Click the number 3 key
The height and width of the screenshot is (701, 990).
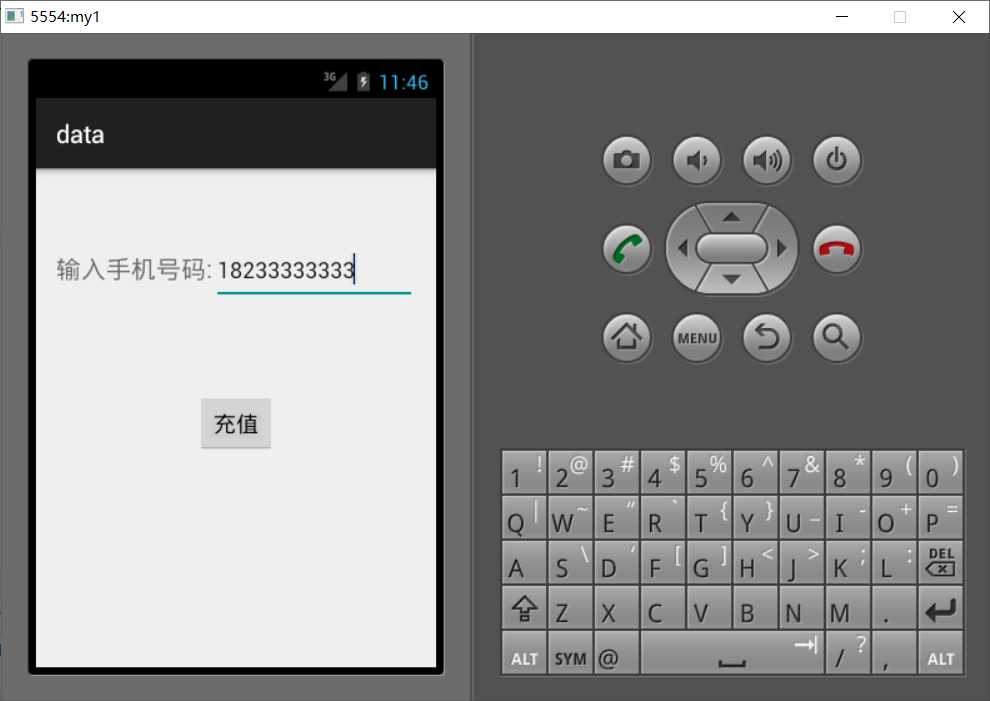[x=616, y=472]
